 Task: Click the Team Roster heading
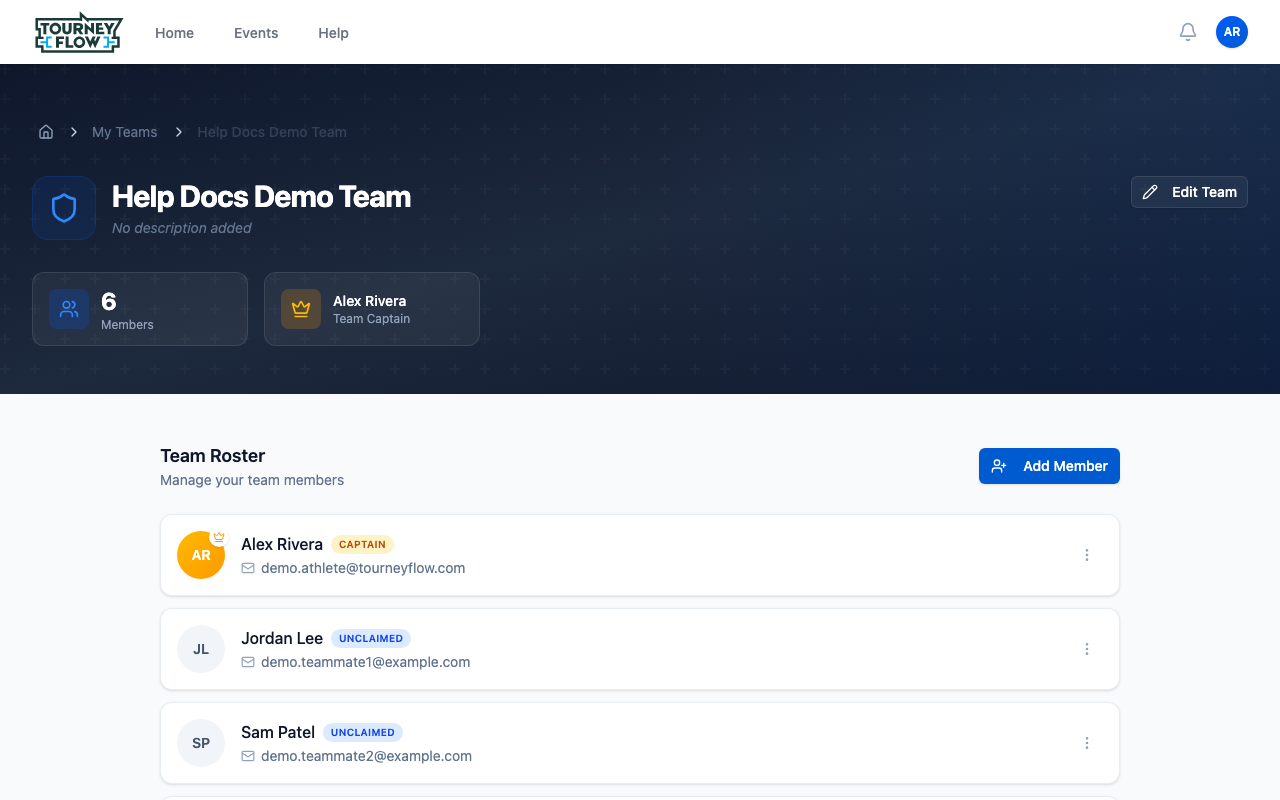[x=212, y=456]
